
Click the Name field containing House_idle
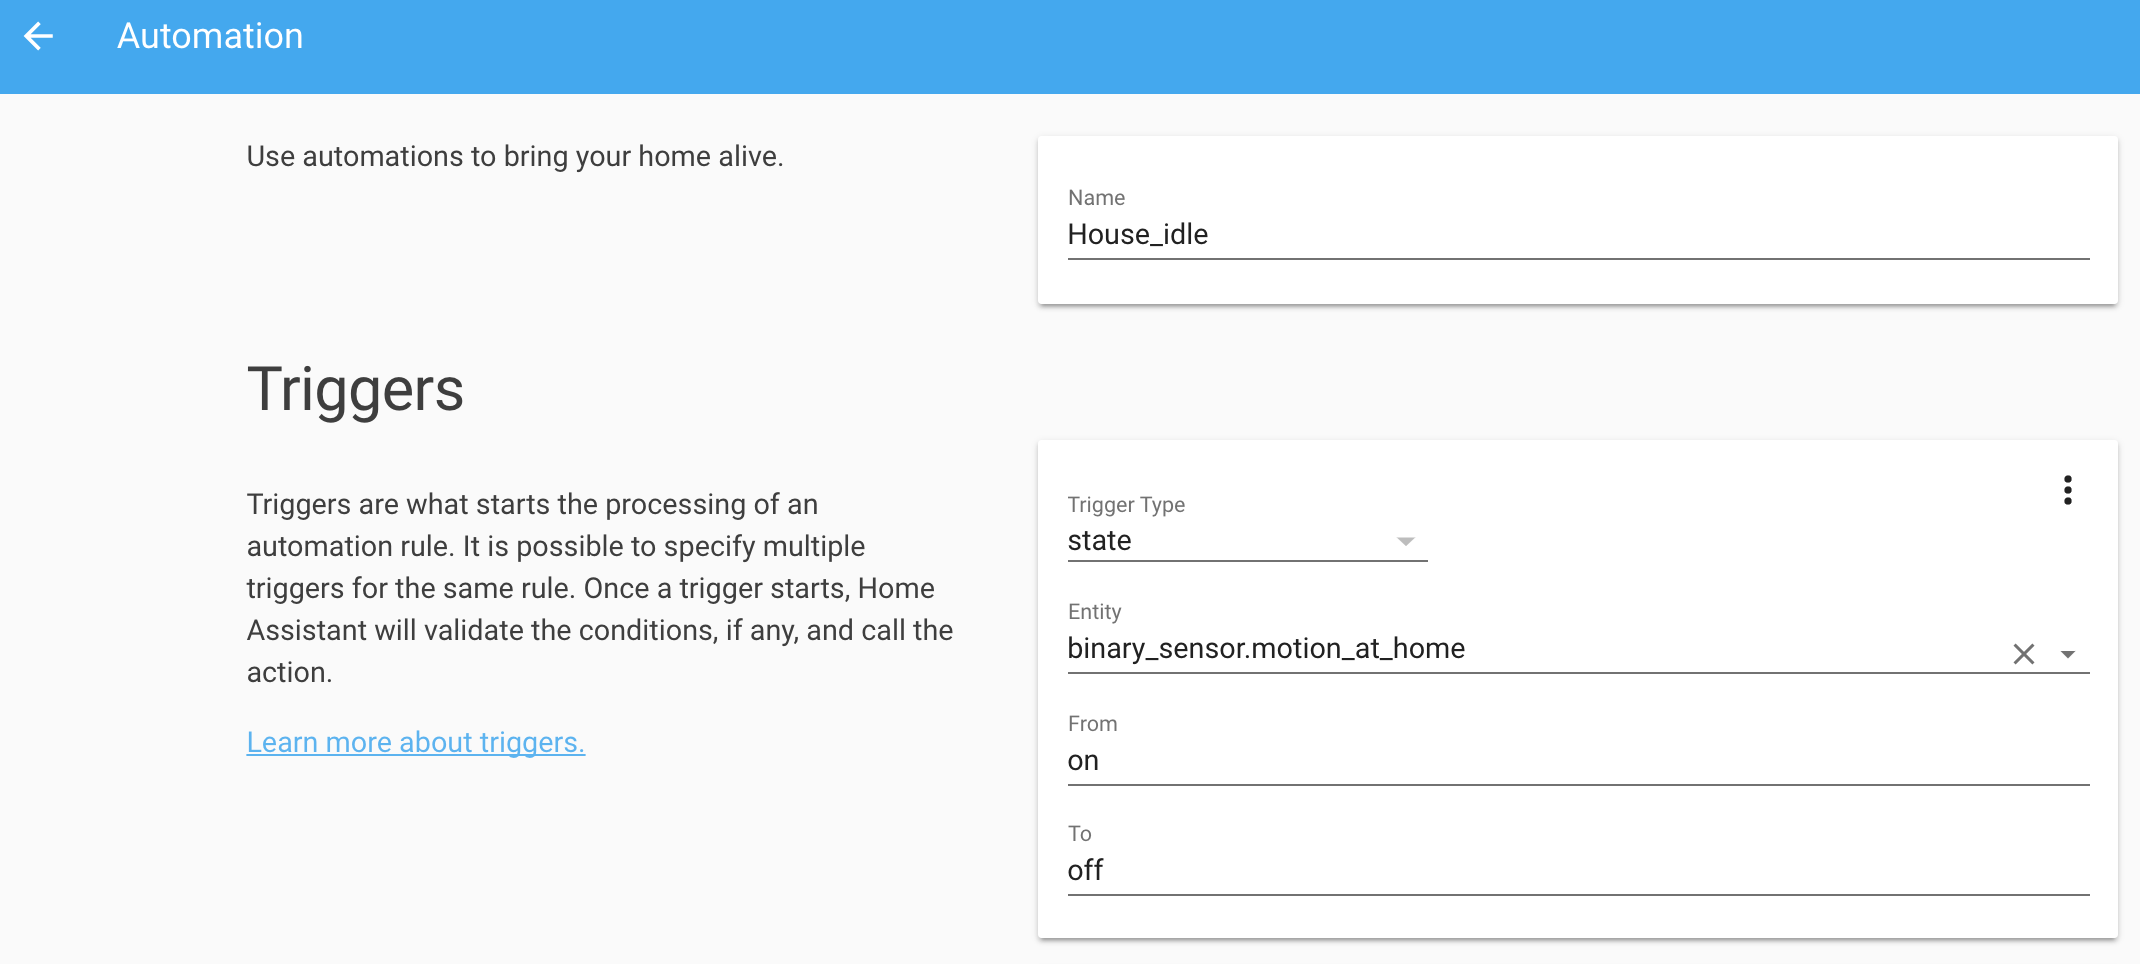tap(1576, 235)
